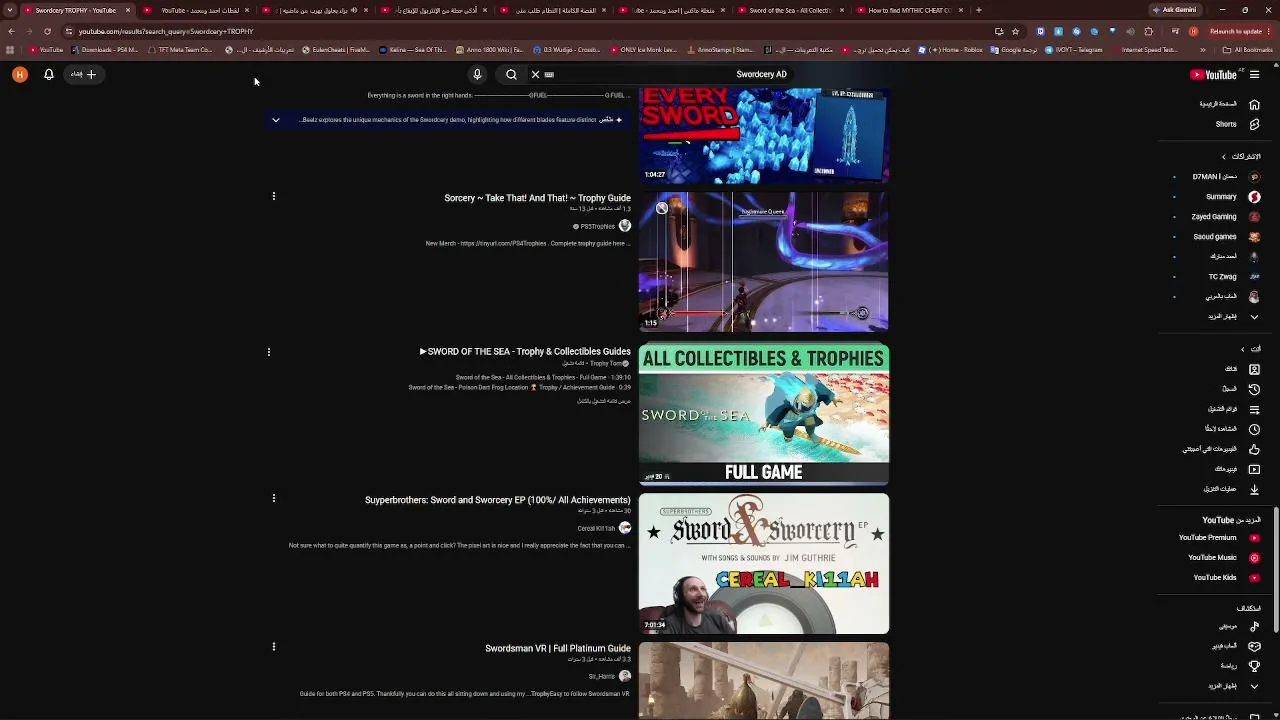Open the History page icon in sidebar

click(x=1254, y=389)
